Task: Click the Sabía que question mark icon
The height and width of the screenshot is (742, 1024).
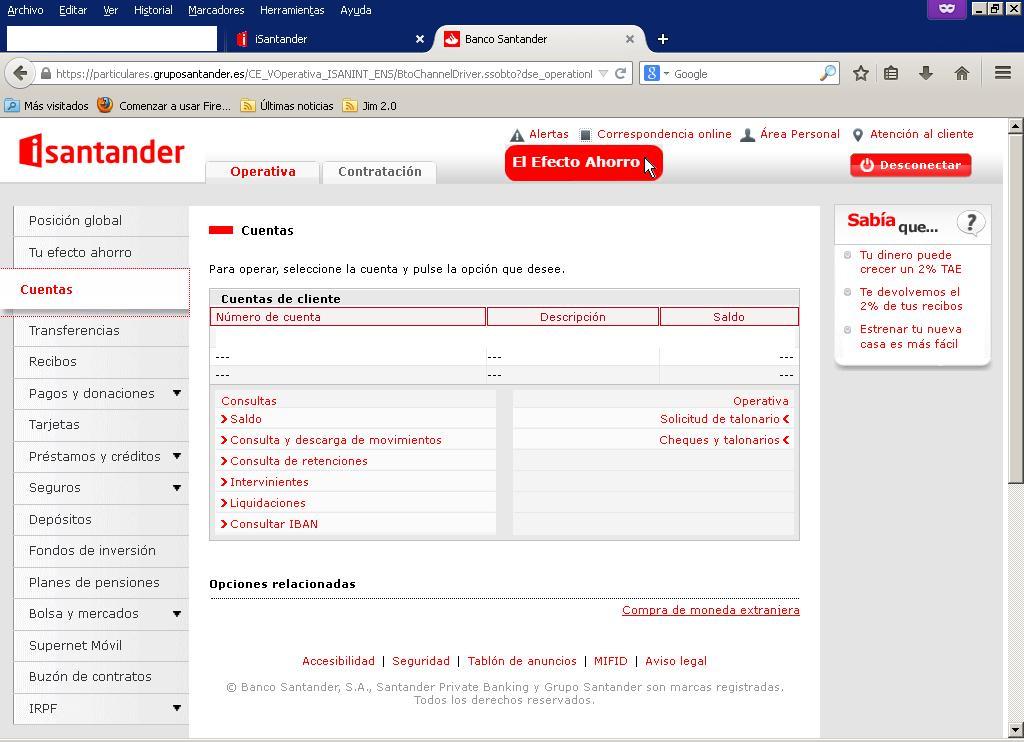Action: (971, 223)
